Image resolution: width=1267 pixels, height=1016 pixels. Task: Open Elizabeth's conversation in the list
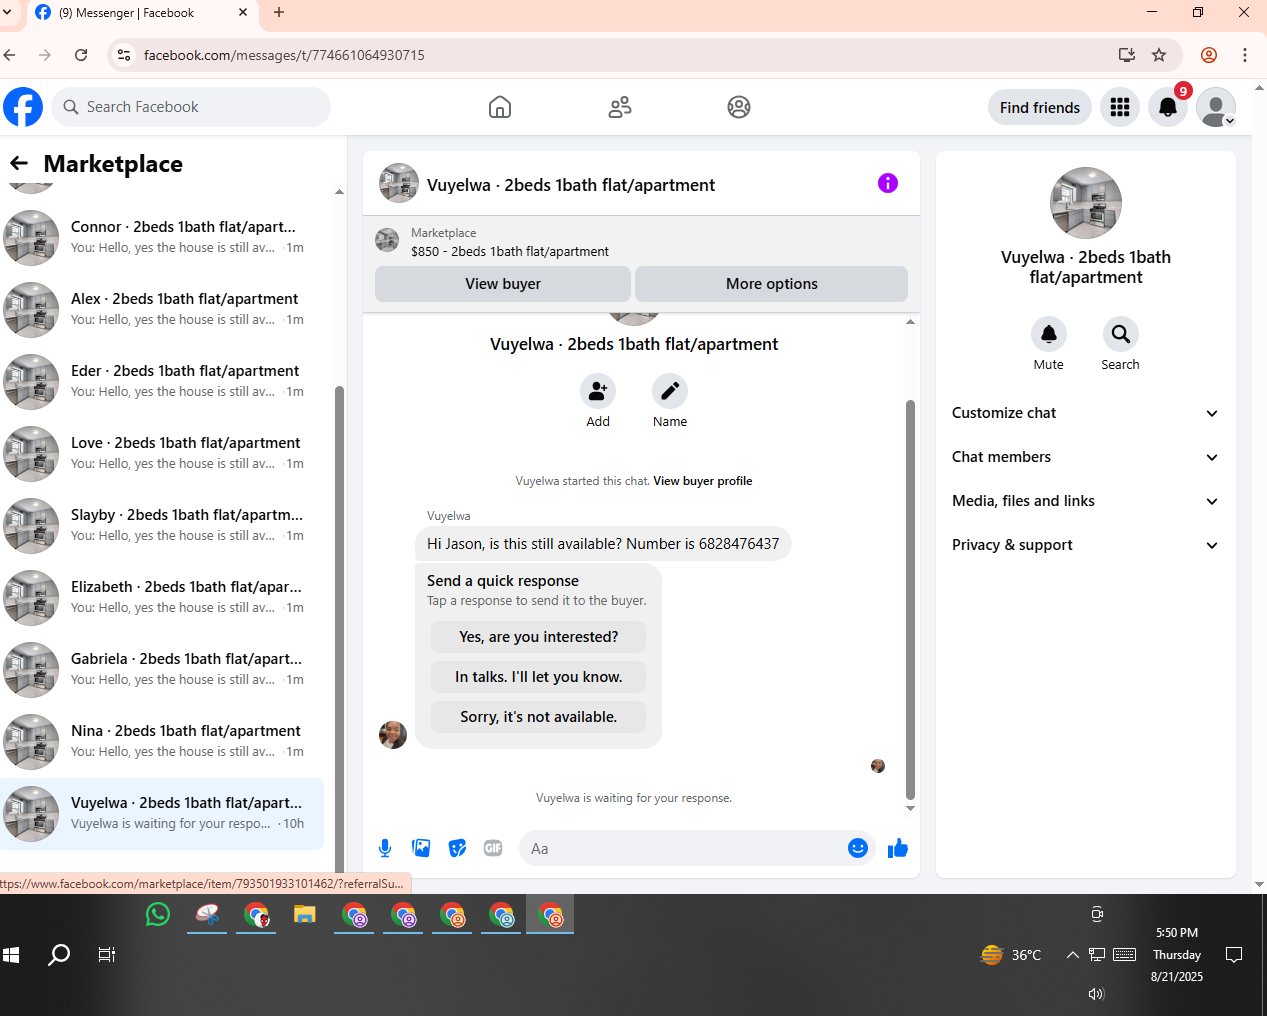[x=162, y=598]
